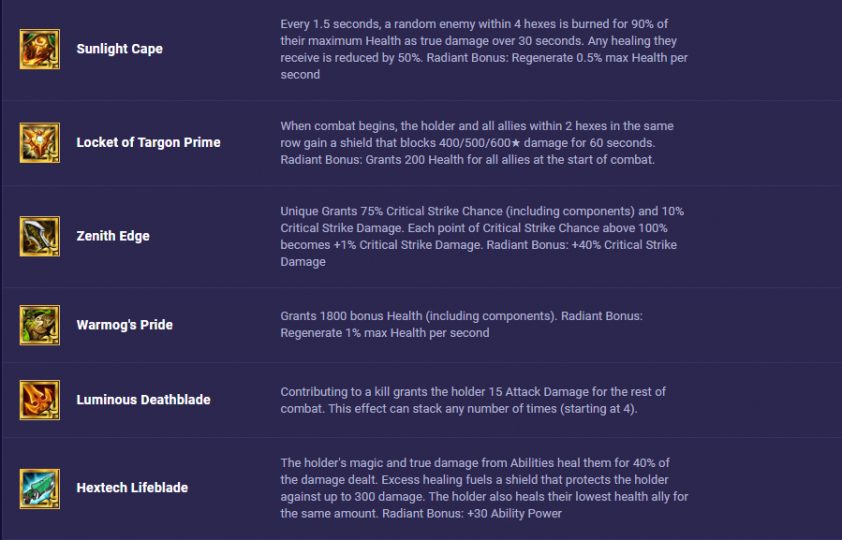The width and height of the screenshot is (842, 540).
Task: Click the Warmog's Pride bonus Health description
Action: 461,324
